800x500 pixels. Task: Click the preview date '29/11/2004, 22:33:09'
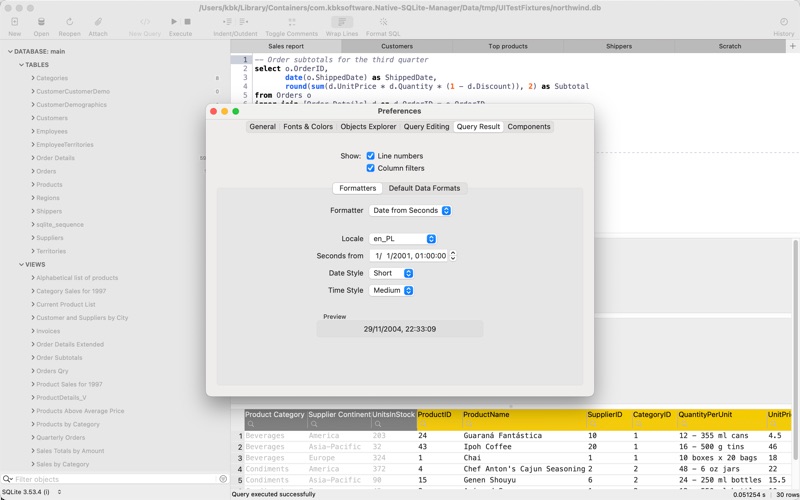click(x=399, y=329)
